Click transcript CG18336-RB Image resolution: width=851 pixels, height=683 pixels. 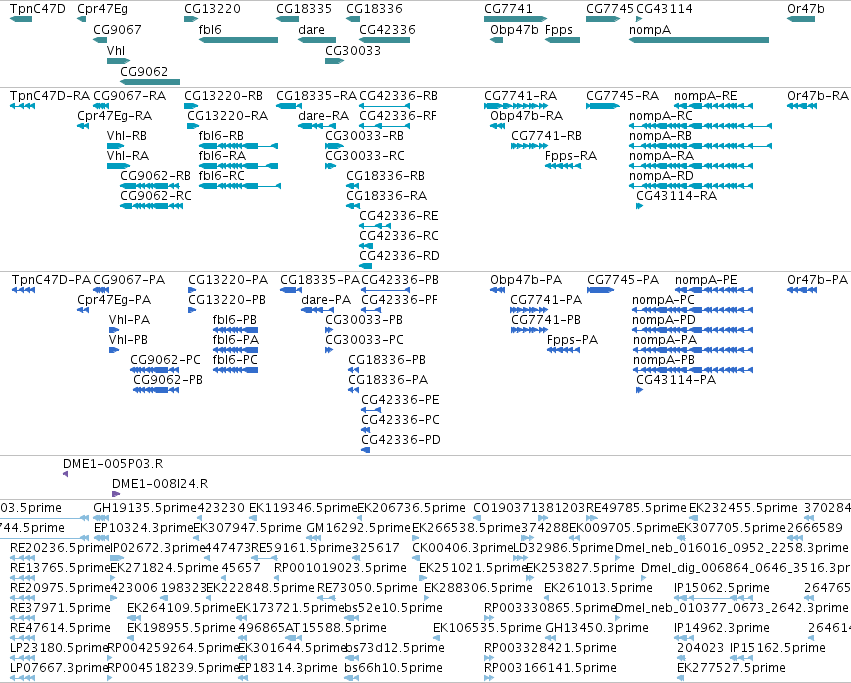pyautogui.click(x=385, y=176)
